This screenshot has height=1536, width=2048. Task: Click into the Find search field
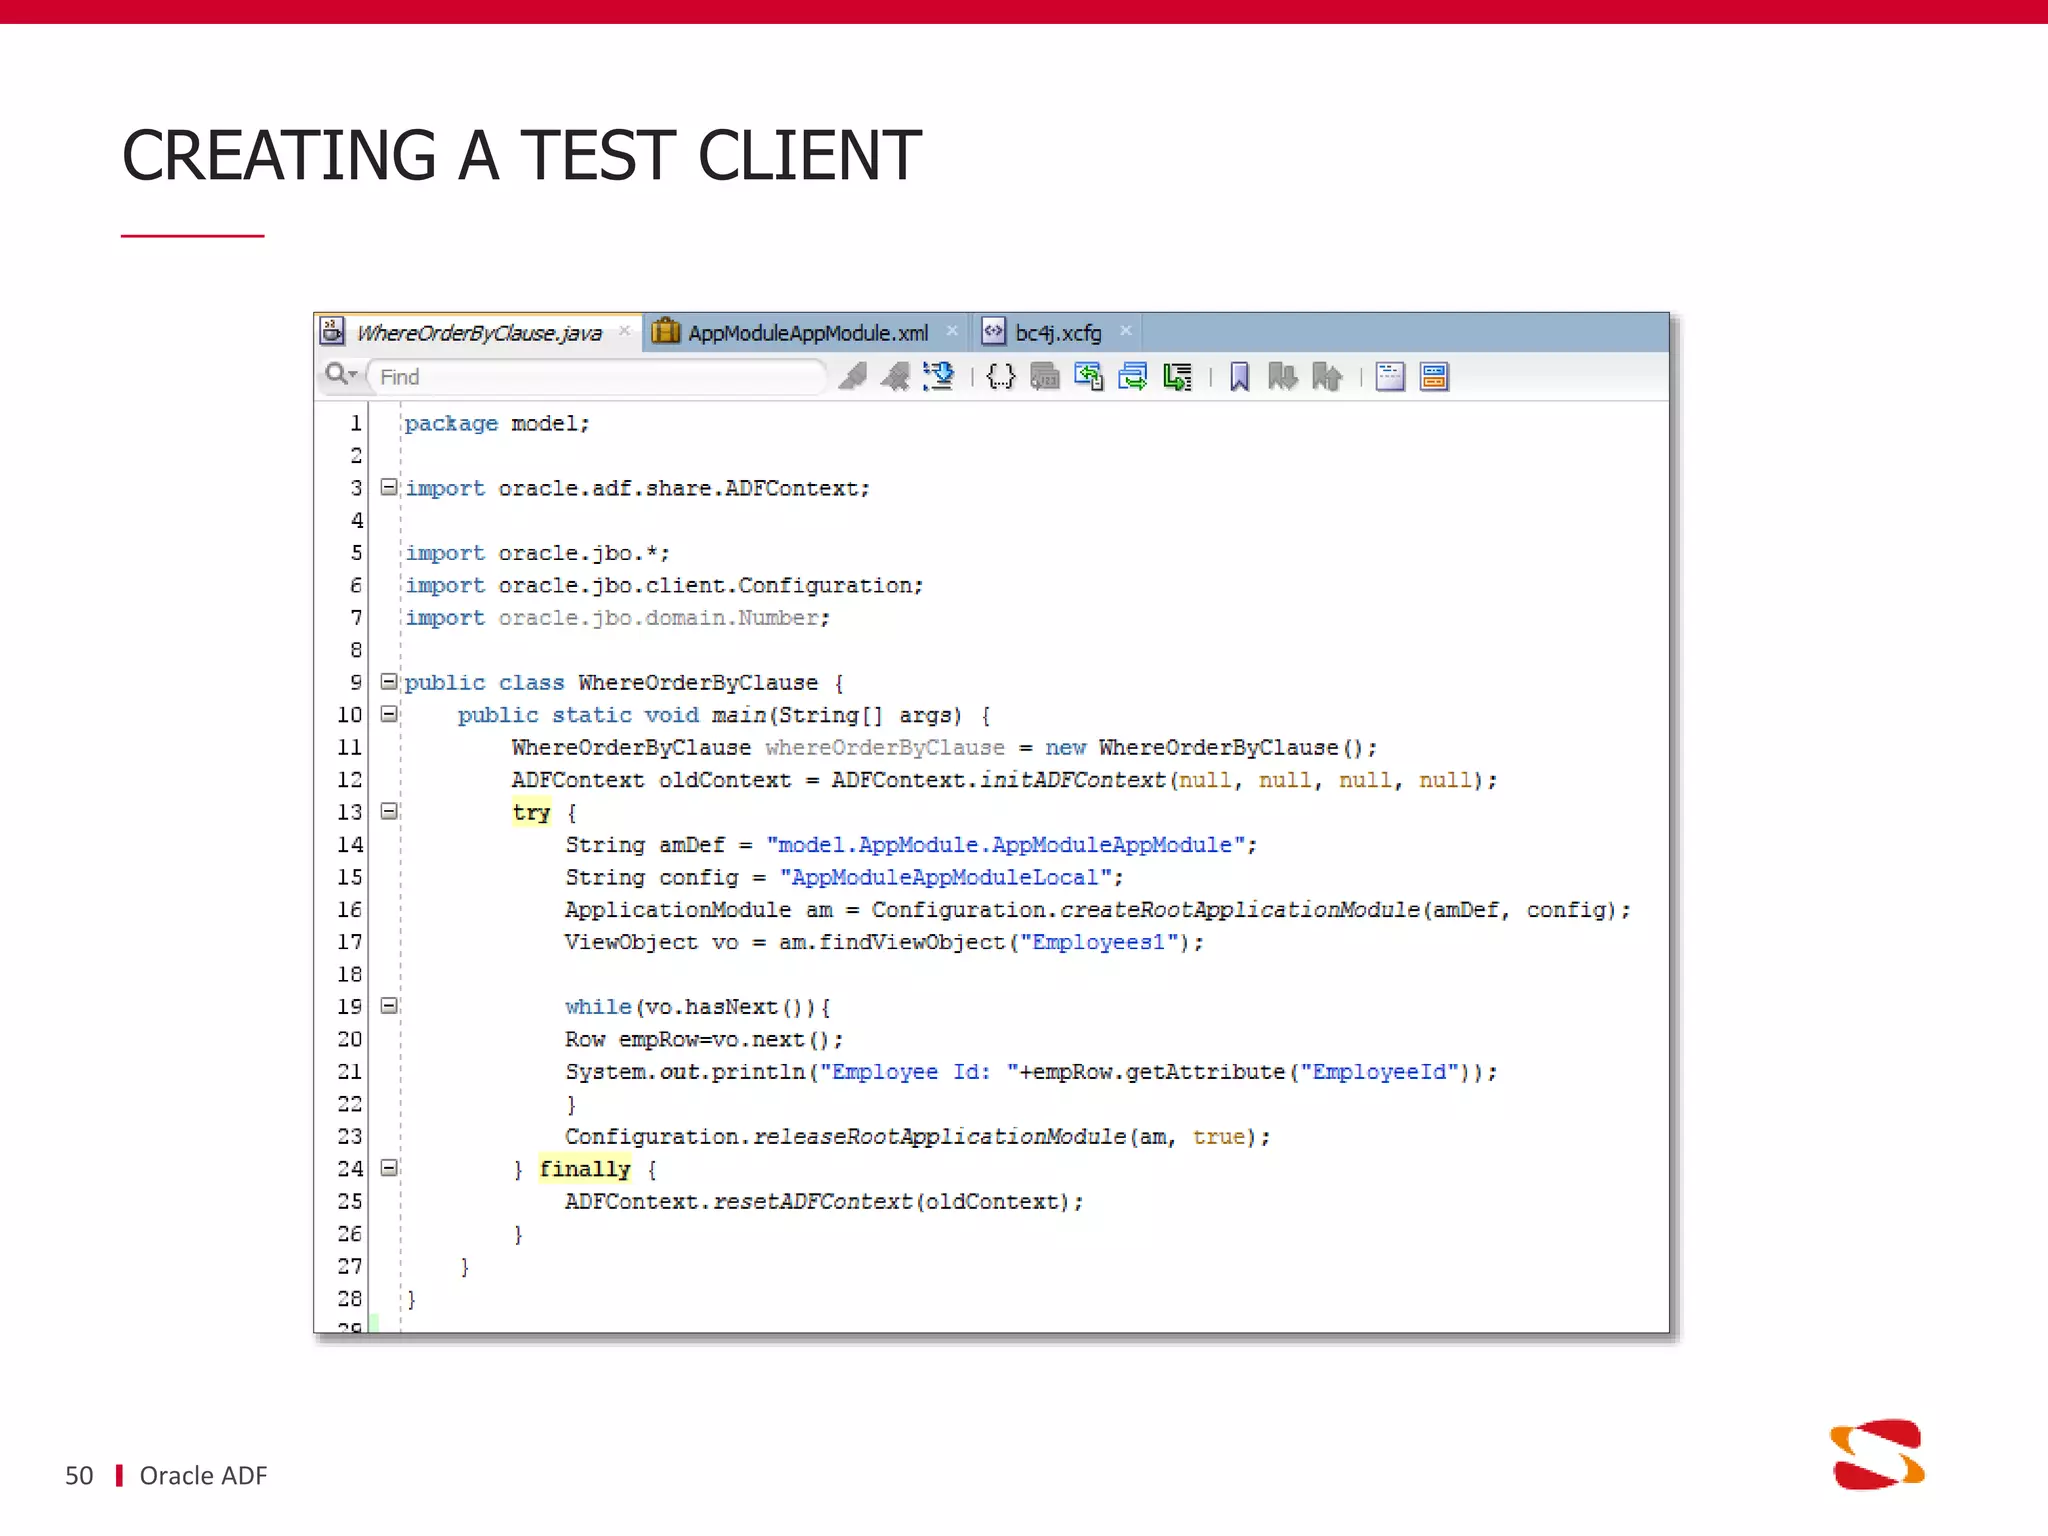coord(597,377)
